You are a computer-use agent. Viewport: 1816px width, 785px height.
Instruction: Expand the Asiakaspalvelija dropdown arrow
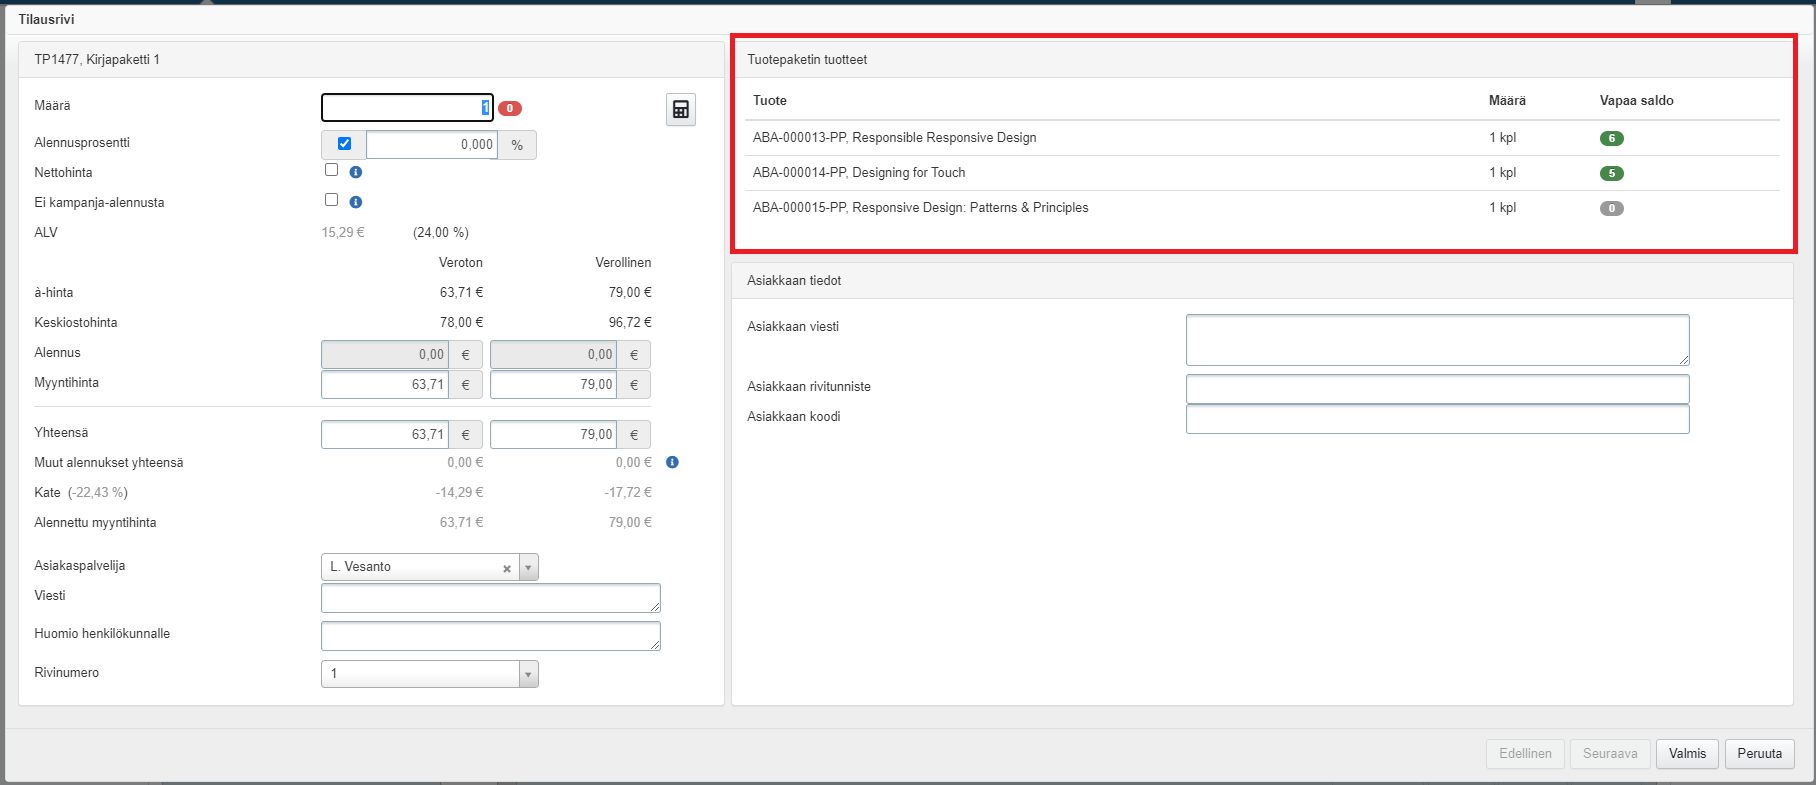[x=528, y=568]
